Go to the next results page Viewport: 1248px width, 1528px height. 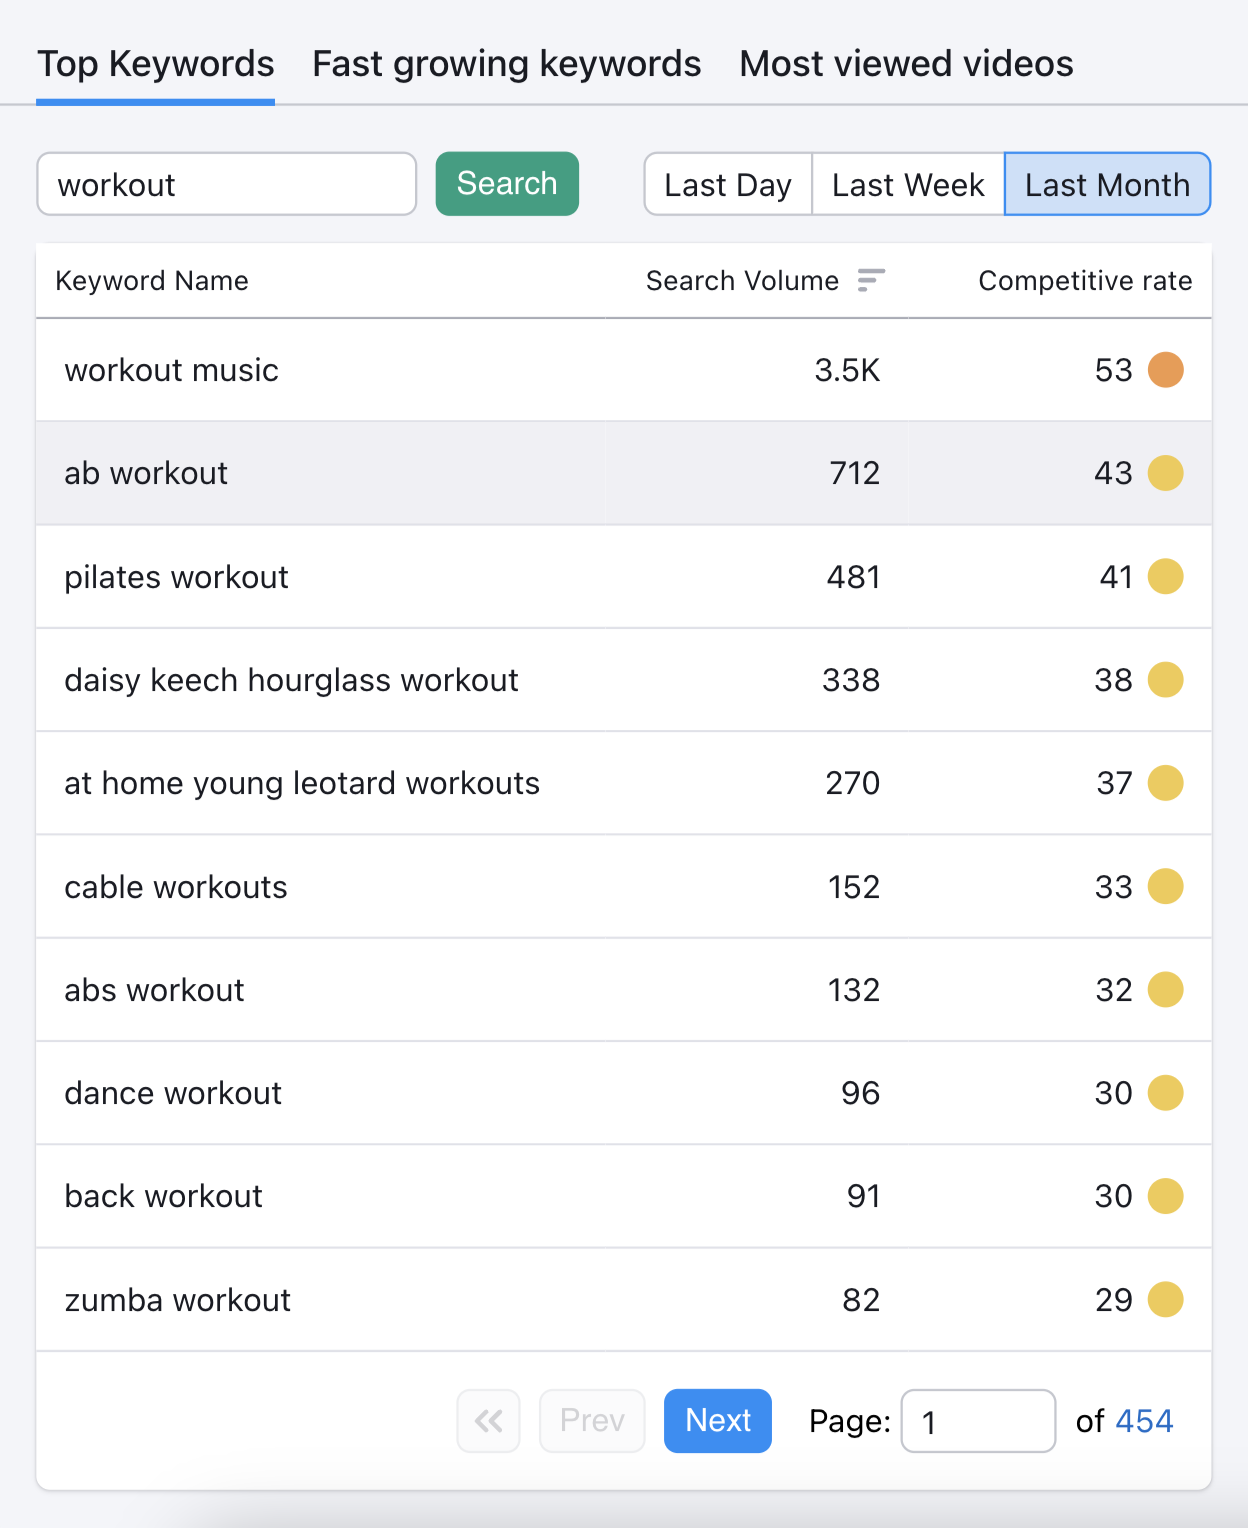[x=716, y=1420]
